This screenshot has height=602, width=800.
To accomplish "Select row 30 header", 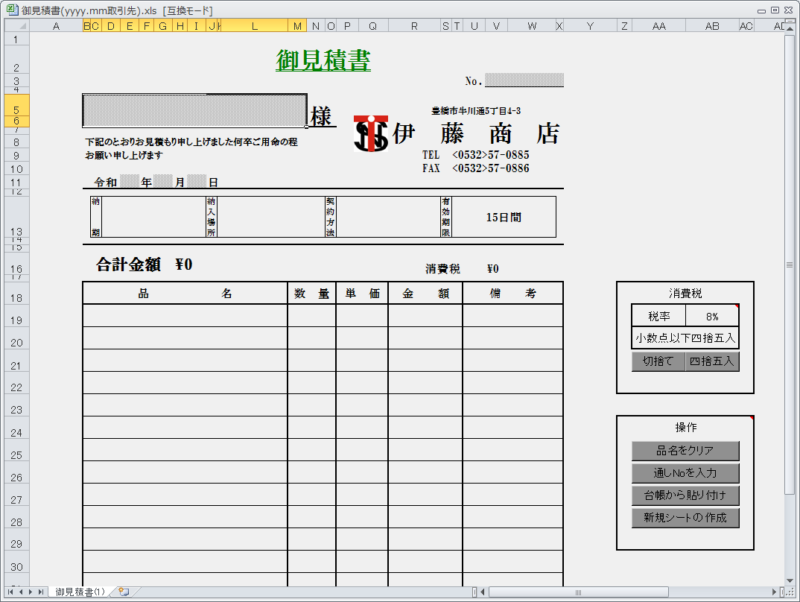I will pyautogui.click(x=17, y=562).
